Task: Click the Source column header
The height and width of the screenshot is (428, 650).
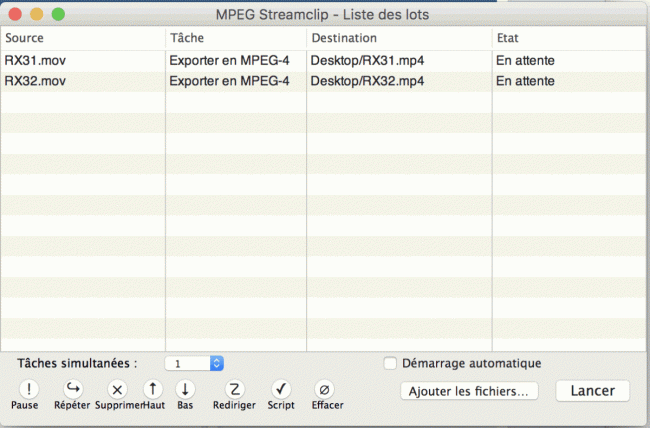Action: [x=83, y=38]
